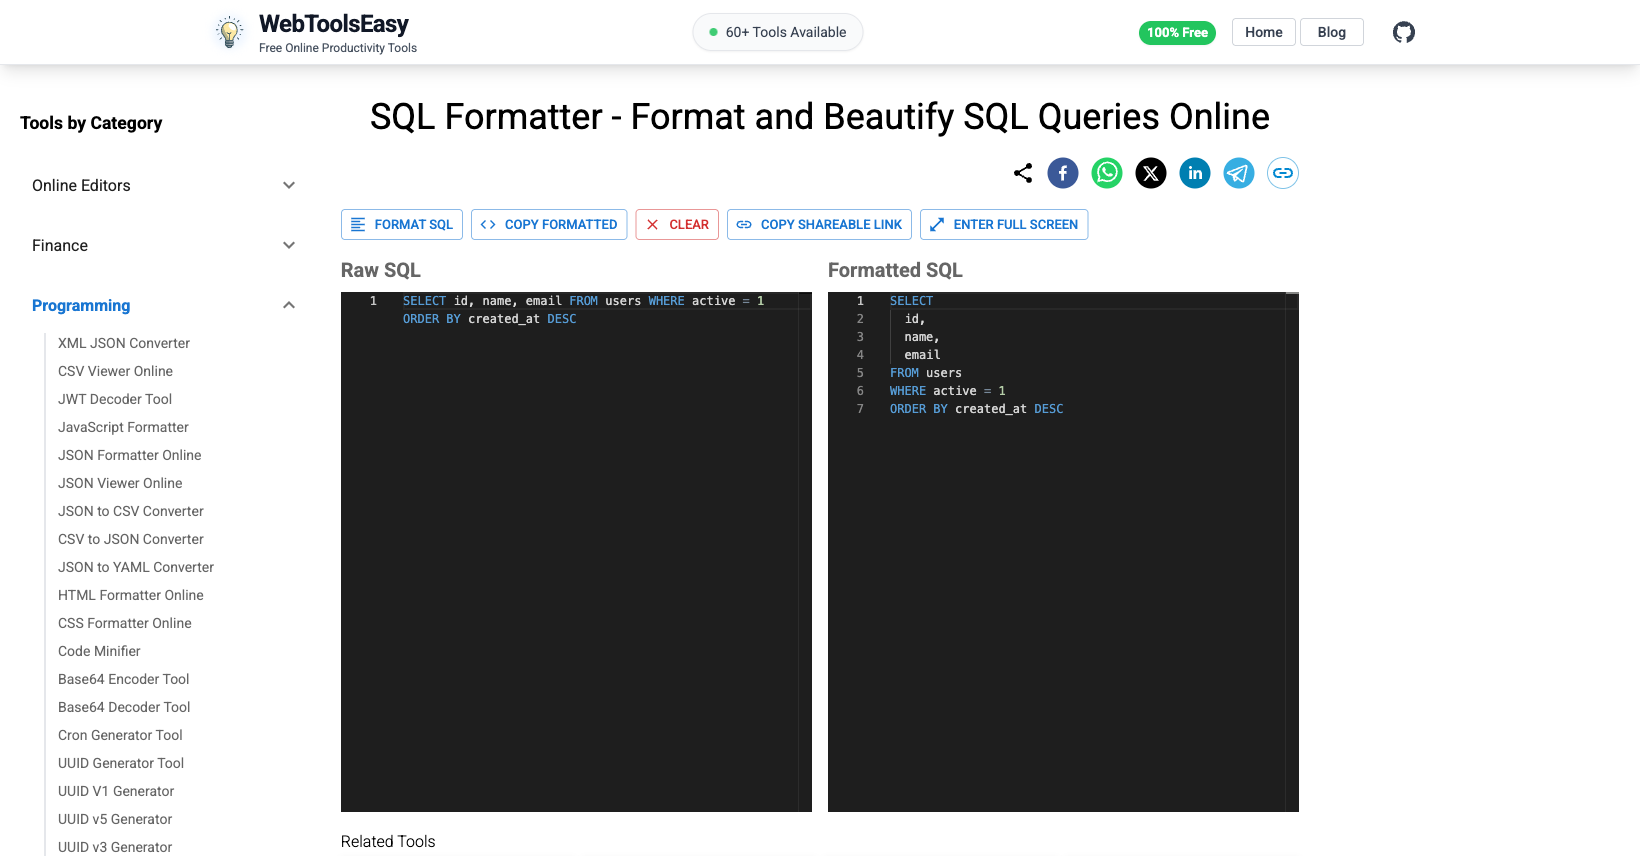Collapse the Programming category
This screenshot has height=856, width=1640.
pos(163,305)
